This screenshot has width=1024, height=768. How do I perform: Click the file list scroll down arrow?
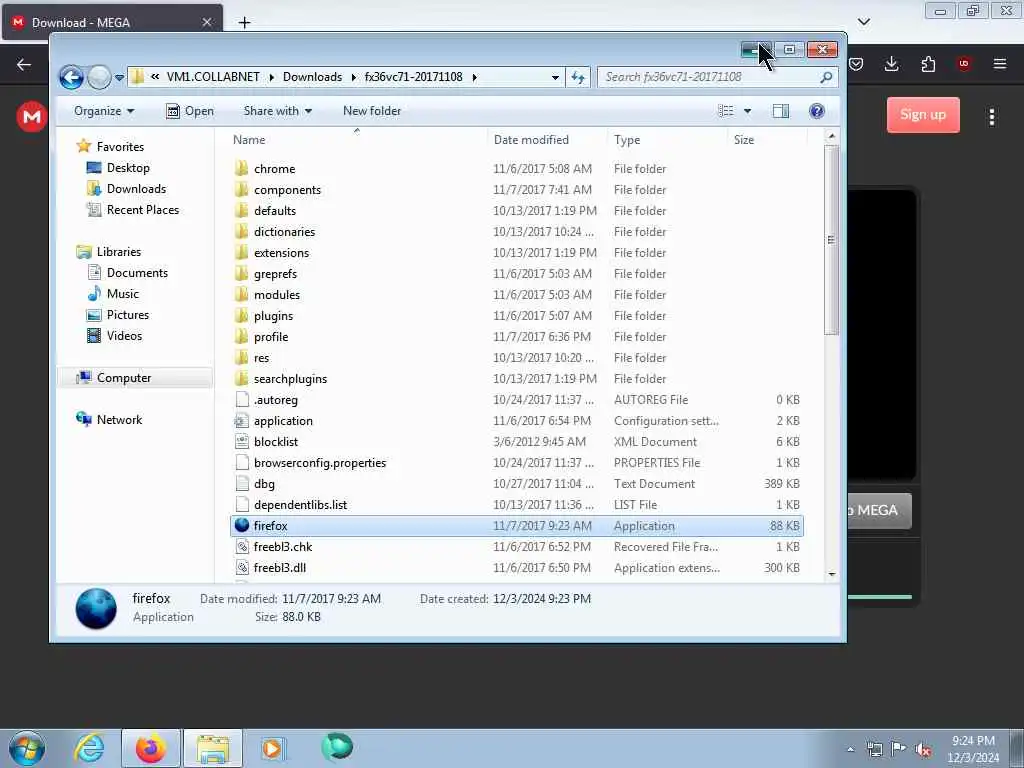831,574
